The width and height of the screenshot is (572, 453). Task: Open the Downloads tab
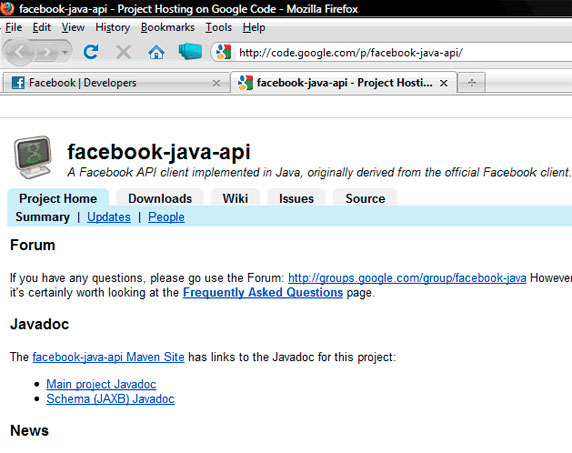160,198
